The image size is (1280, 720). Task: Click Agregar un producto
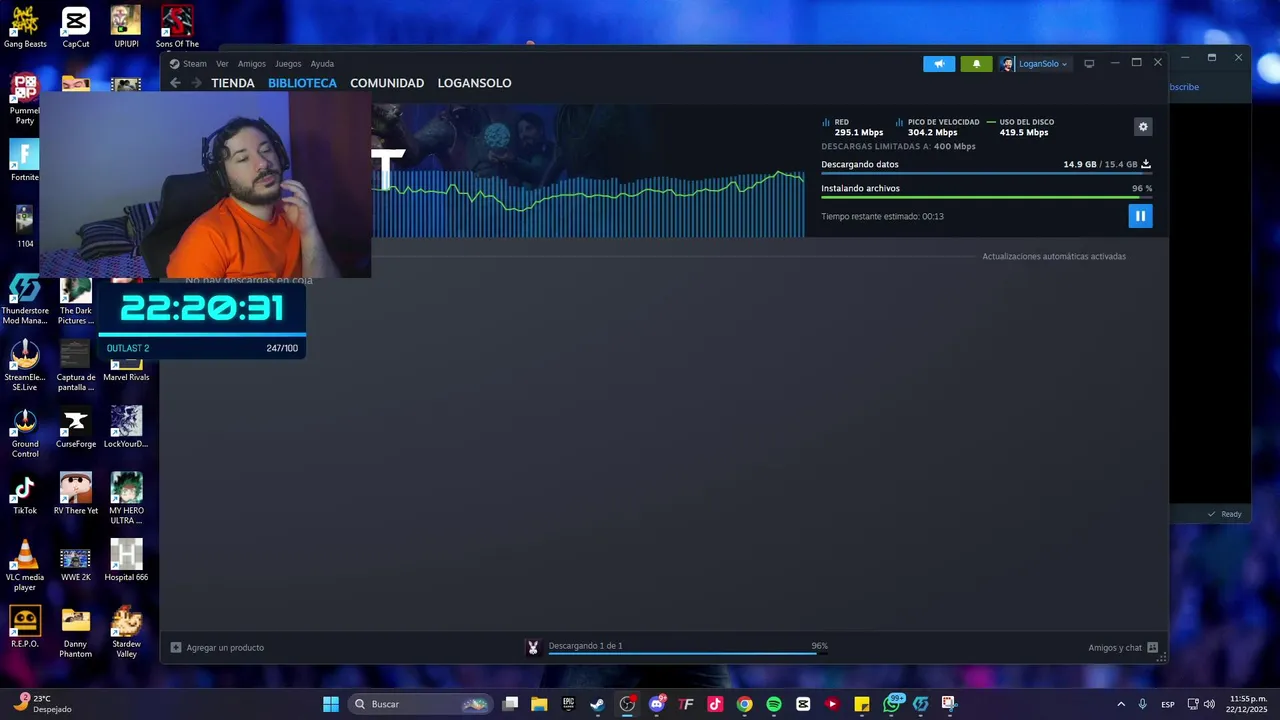217,648
